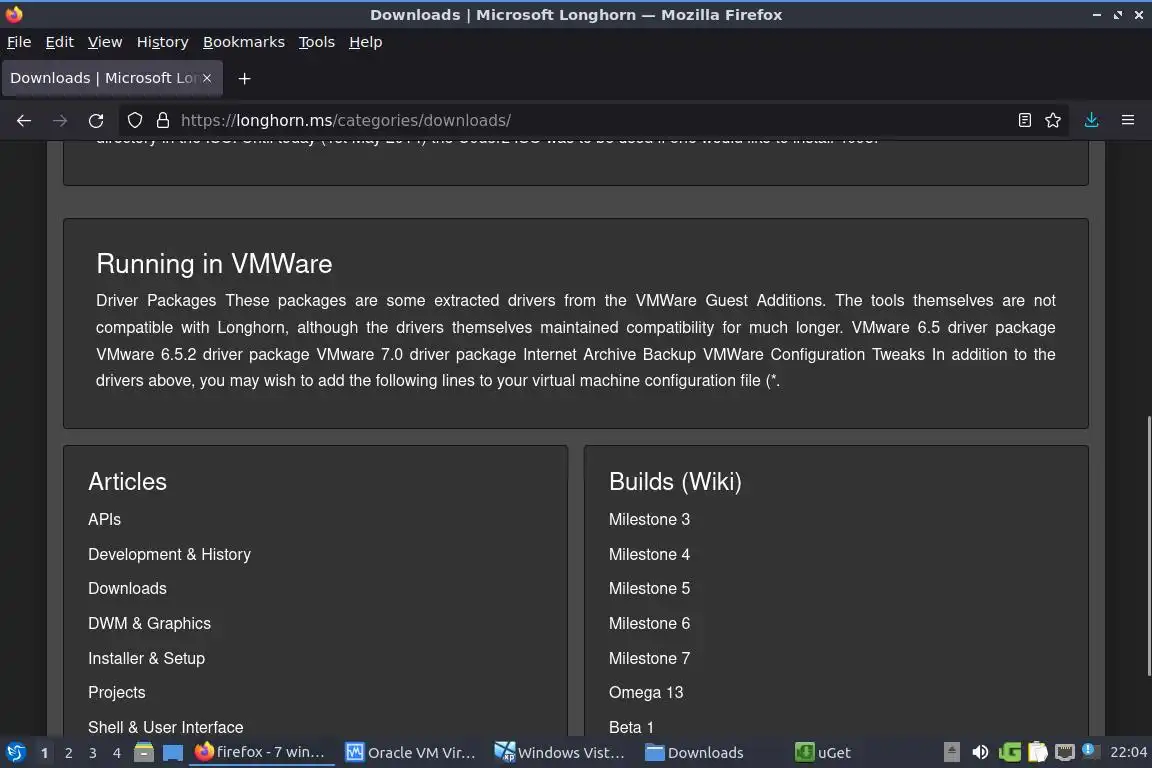Open the Tools menu
Screen dimensions: 1152x768
click(317, 42)
